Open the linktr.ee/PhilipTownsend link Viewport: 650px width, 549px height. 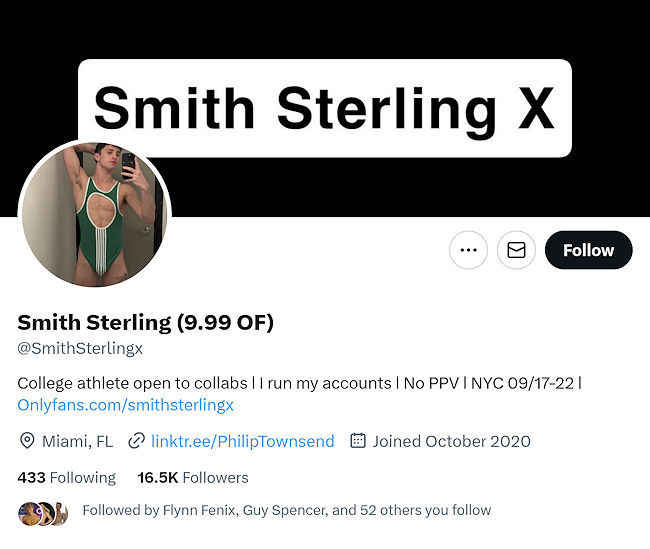click(243, 441)
